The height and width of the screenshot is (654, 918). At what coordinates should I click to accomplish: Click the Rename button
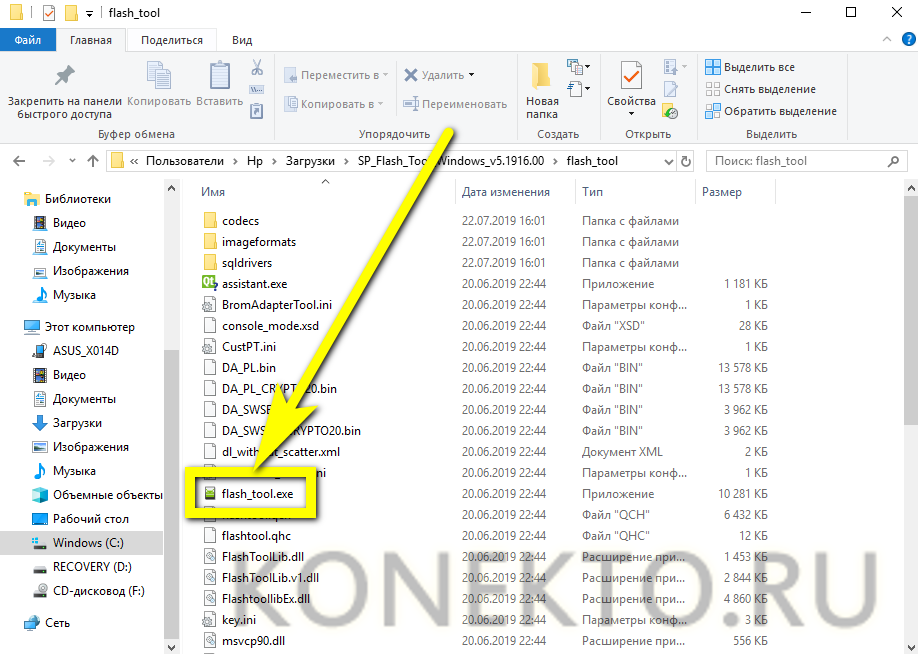[x=455, y=104]
